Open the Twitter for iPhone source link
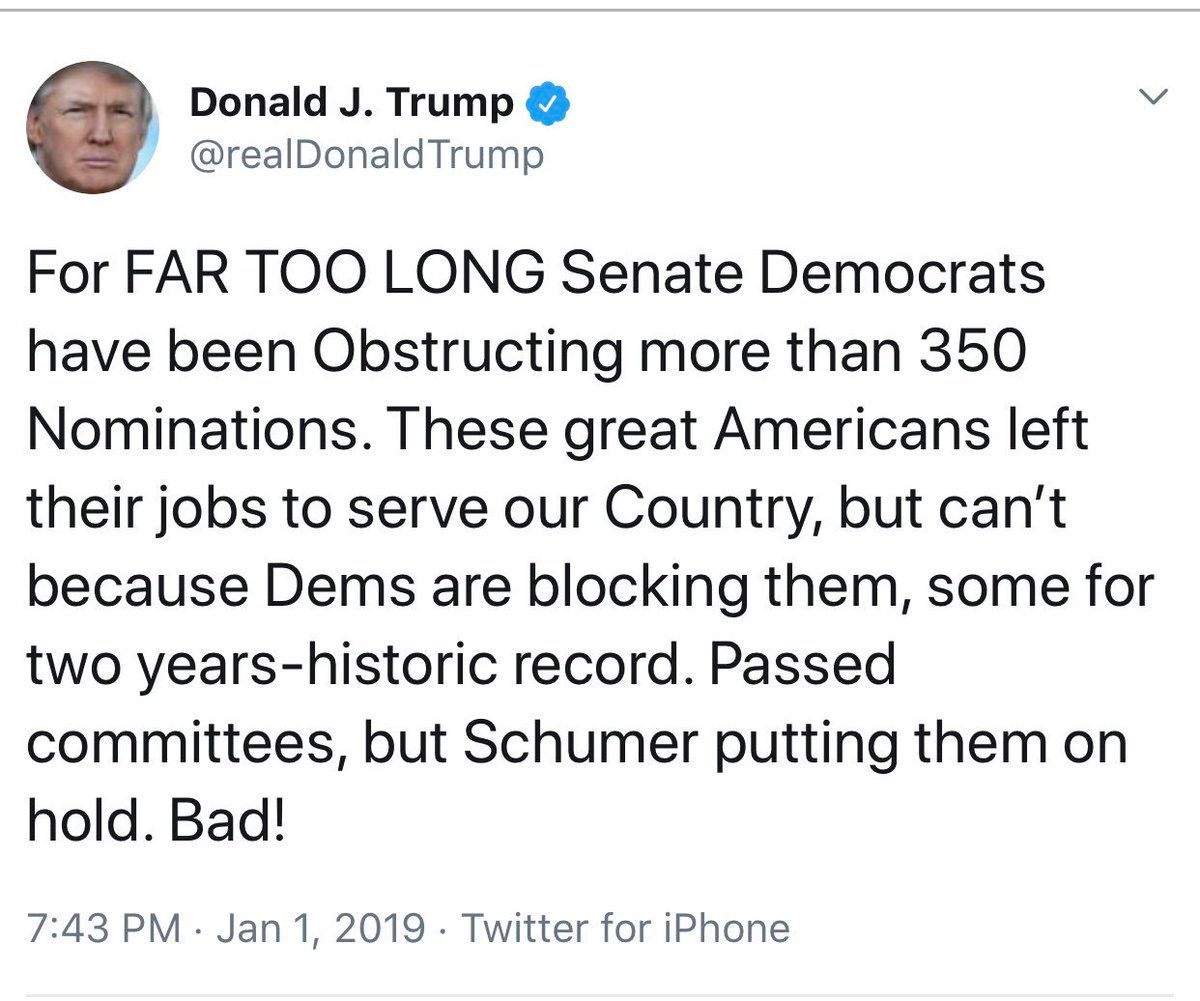Image resolution: width=1200 pixels, height=1001 pixels. 625,929
